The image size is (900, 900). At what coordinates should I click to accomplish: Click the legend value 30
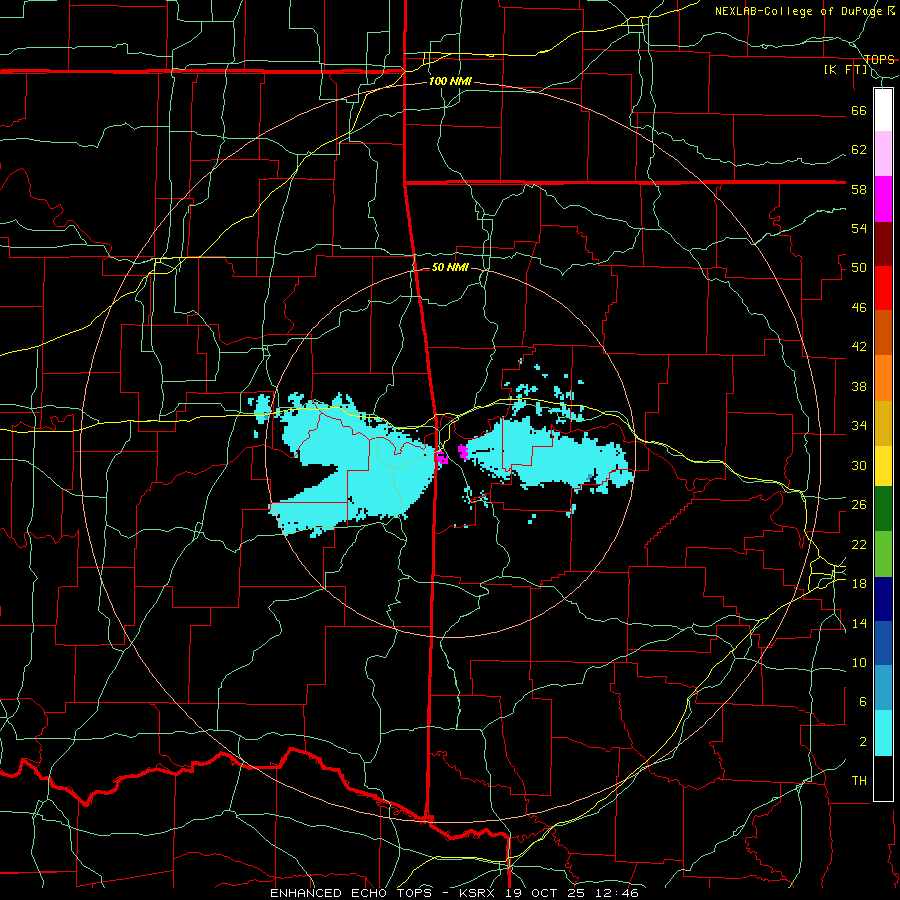859,465
